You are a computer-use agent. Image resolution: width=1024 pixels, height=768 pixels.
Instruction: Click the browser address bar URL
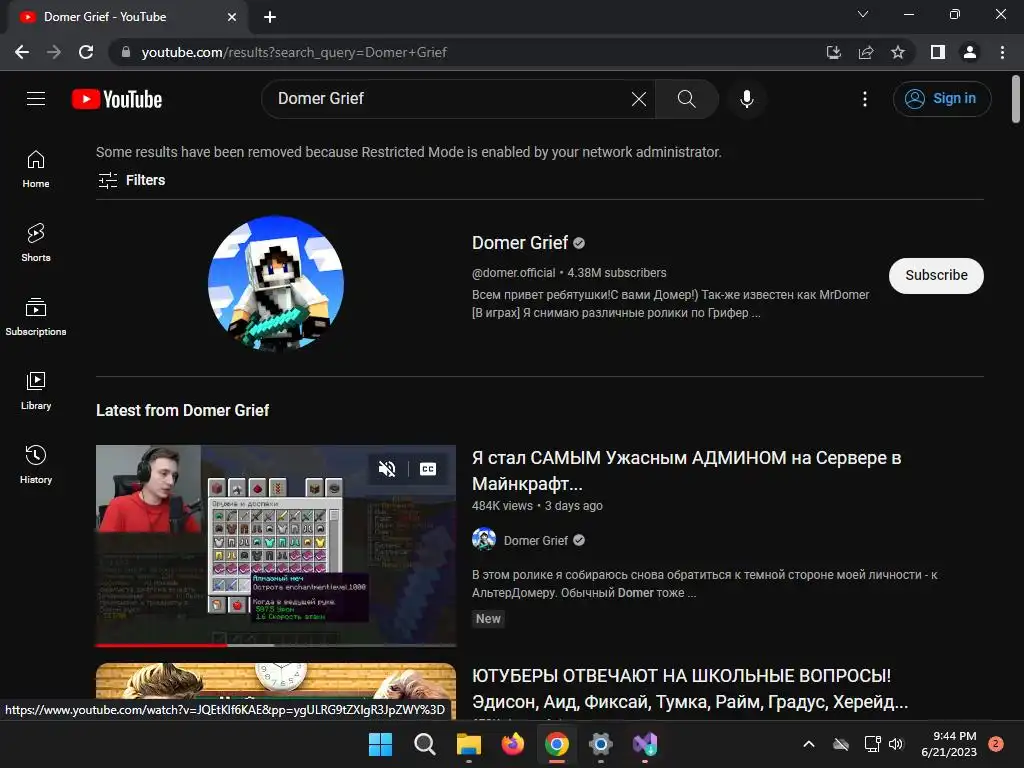294,52
